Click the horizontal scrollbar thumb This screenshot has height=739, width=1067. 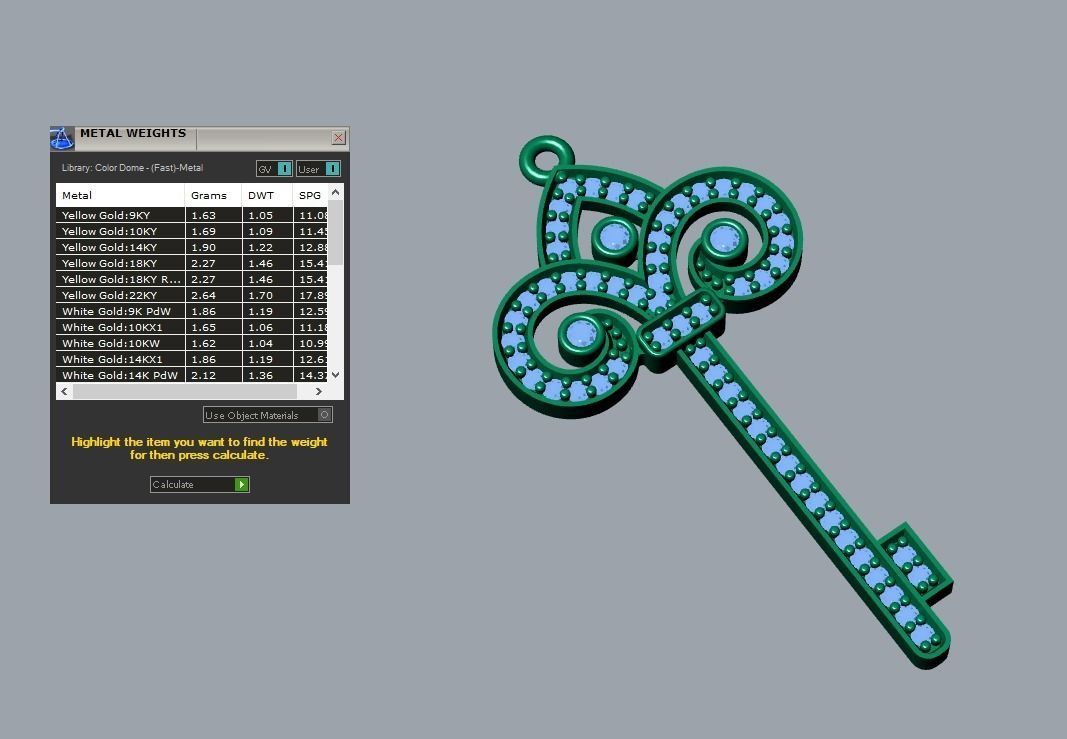[x=184, y=391]
